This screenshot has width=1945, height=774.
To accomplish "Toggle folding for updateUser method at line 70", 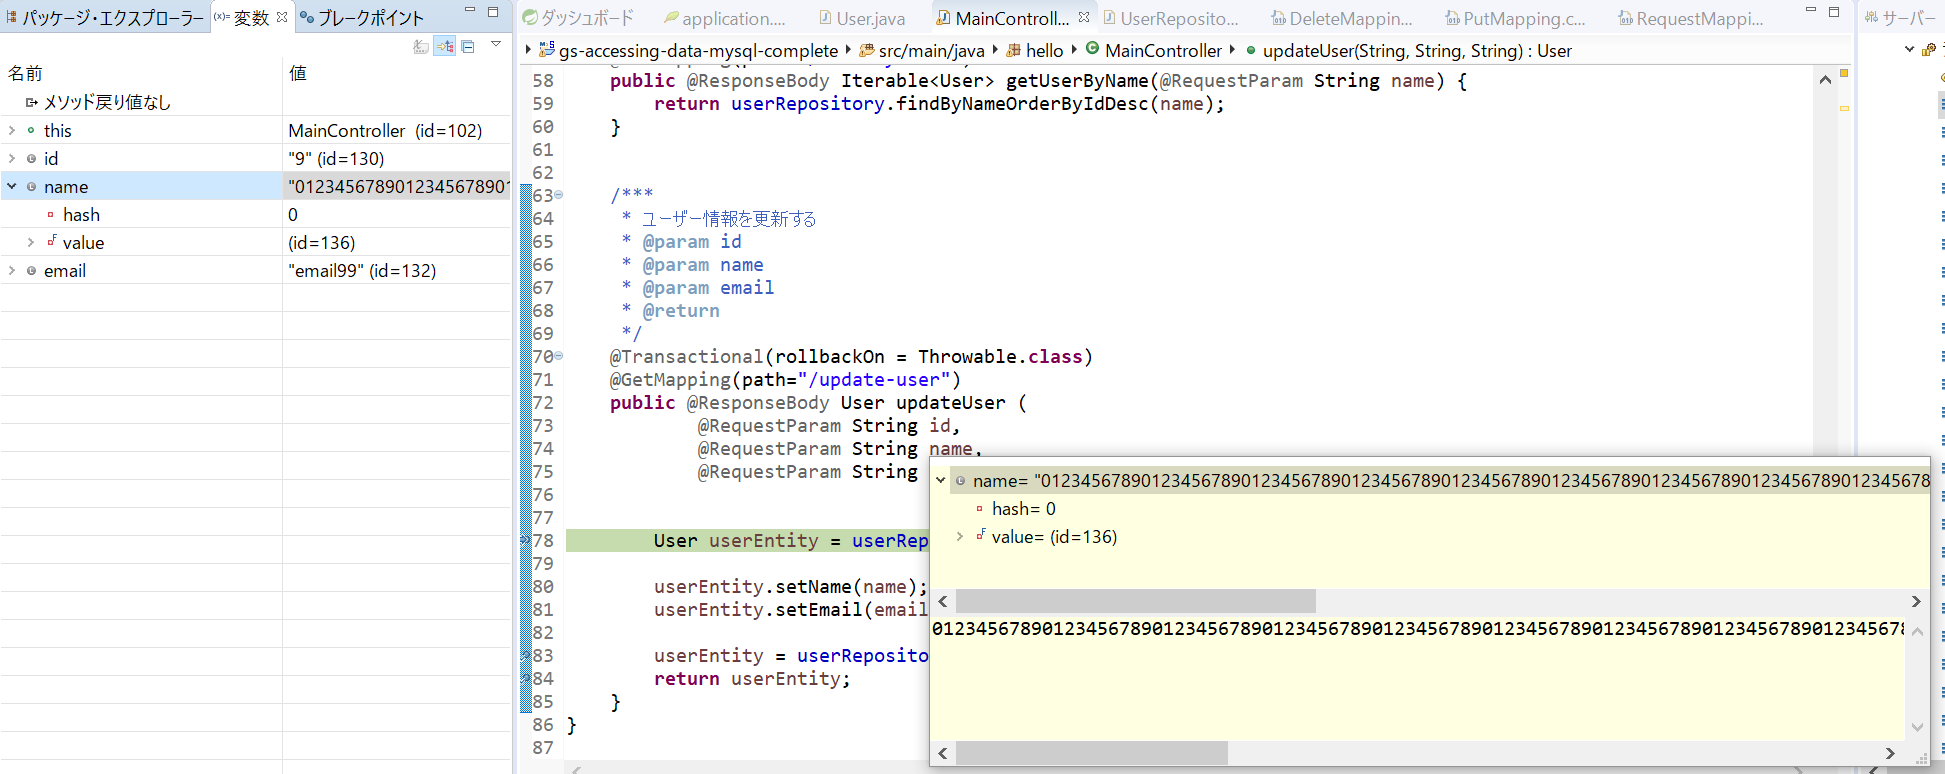I will point(558,356).
